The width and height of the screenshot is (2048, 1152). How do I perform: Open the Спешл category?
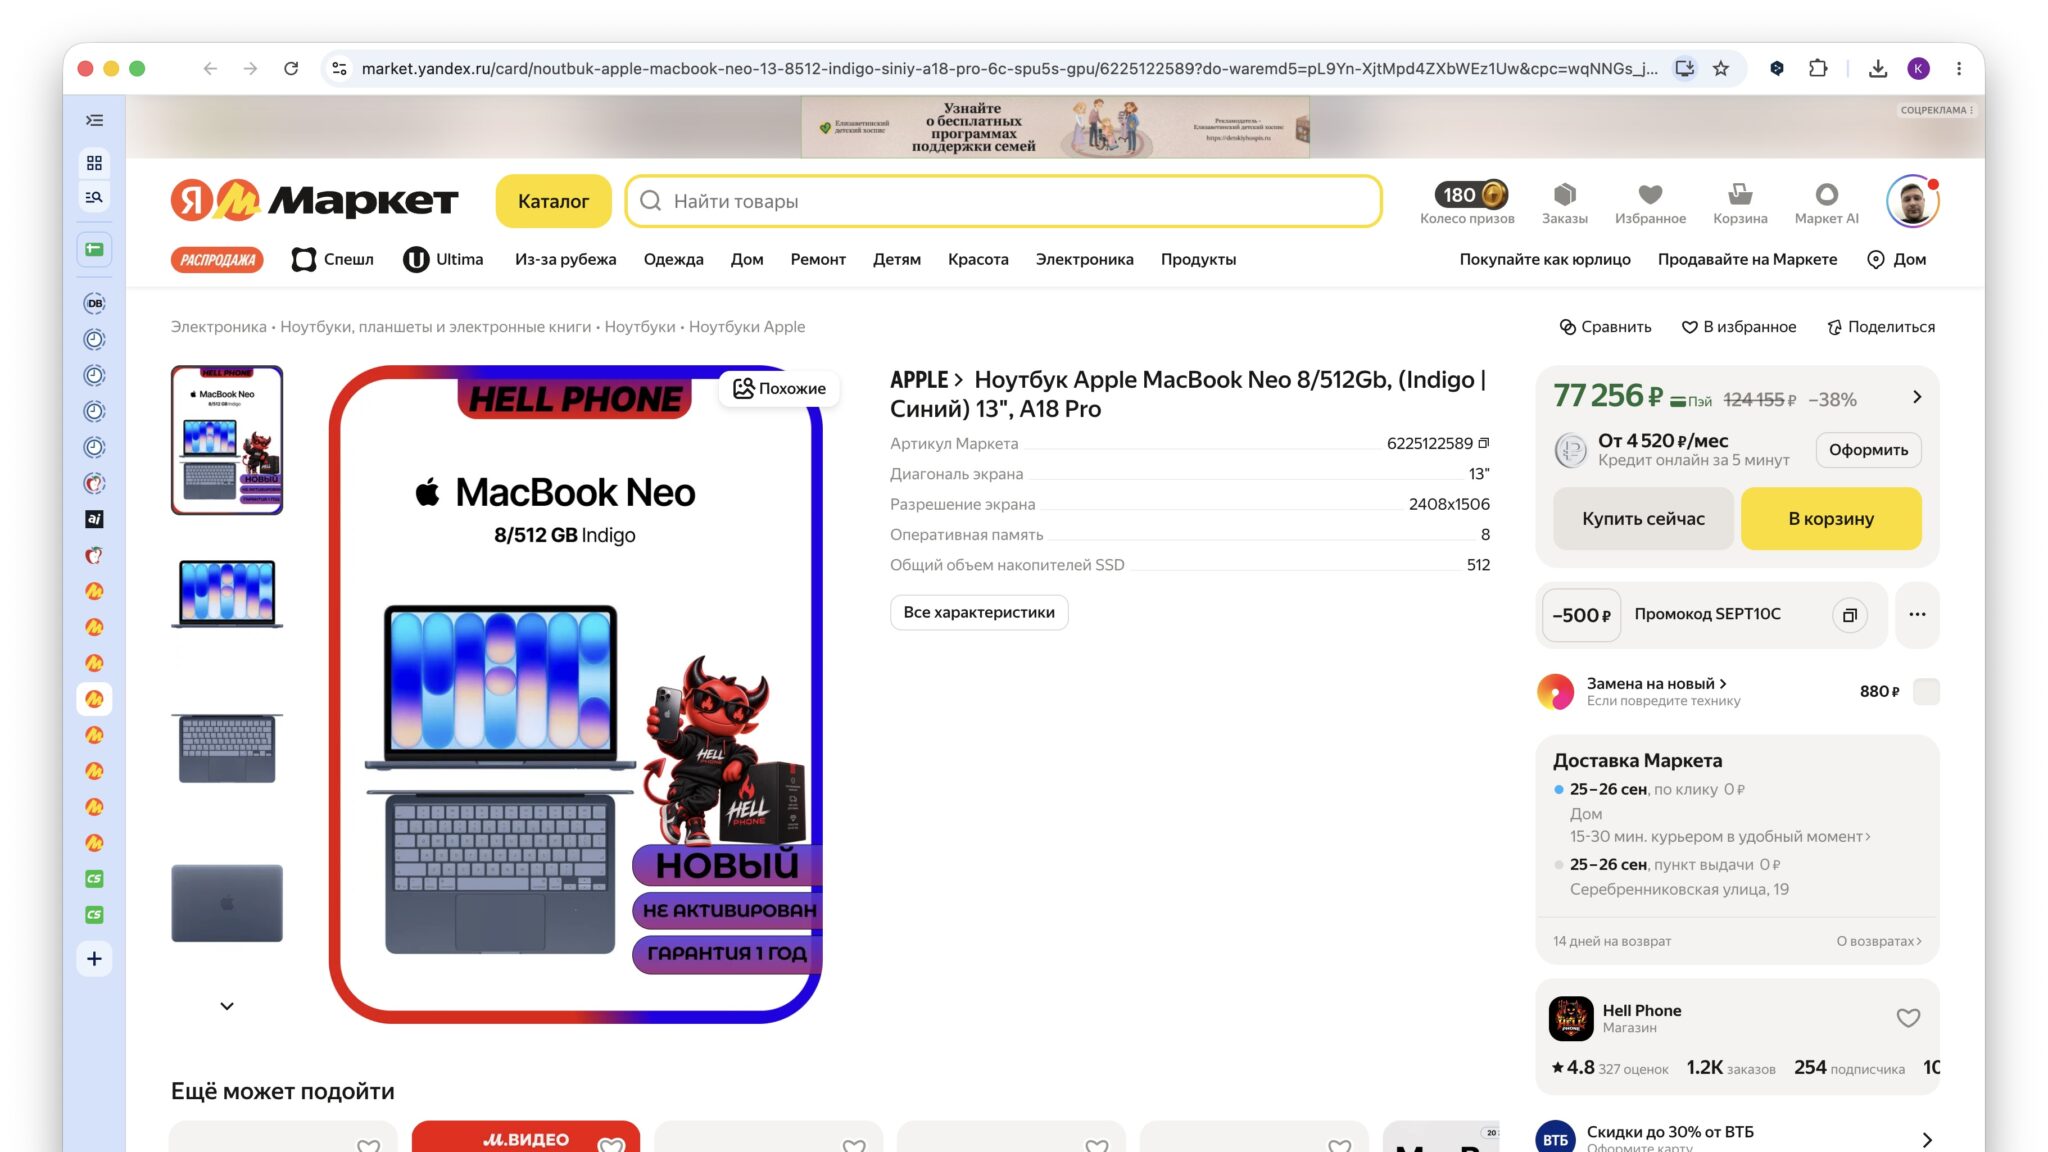coord(333,259)
